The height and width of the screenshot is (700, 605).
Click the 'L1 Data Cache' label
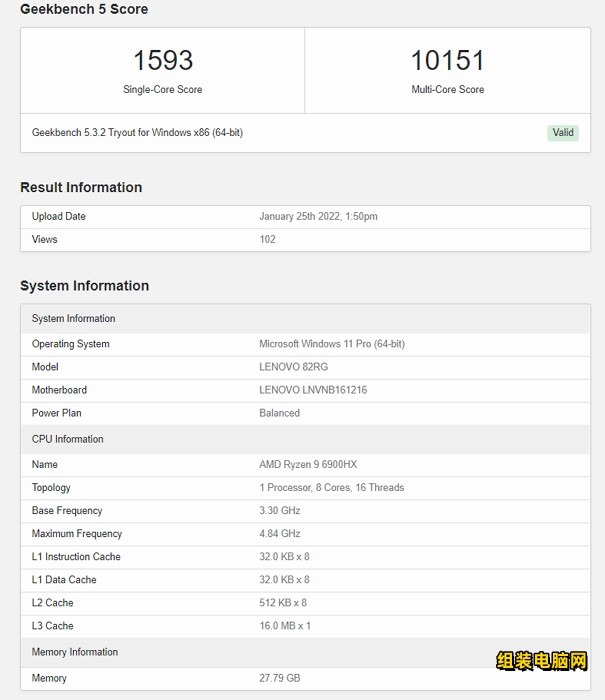tap(64, 580)
